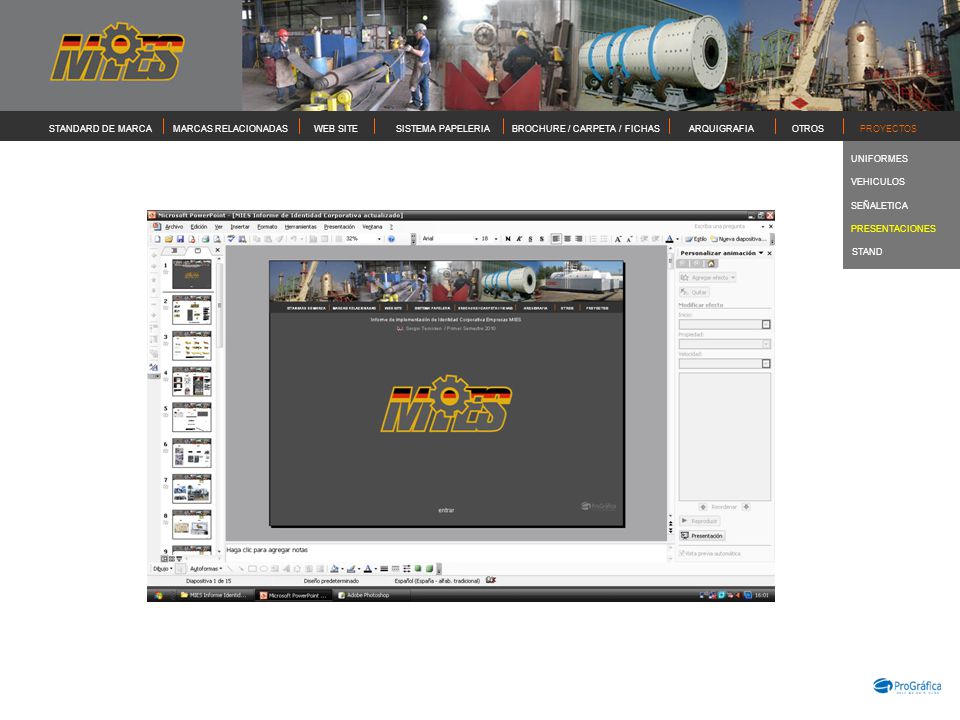Open the Dibujo drawing menu

[163, 569]
